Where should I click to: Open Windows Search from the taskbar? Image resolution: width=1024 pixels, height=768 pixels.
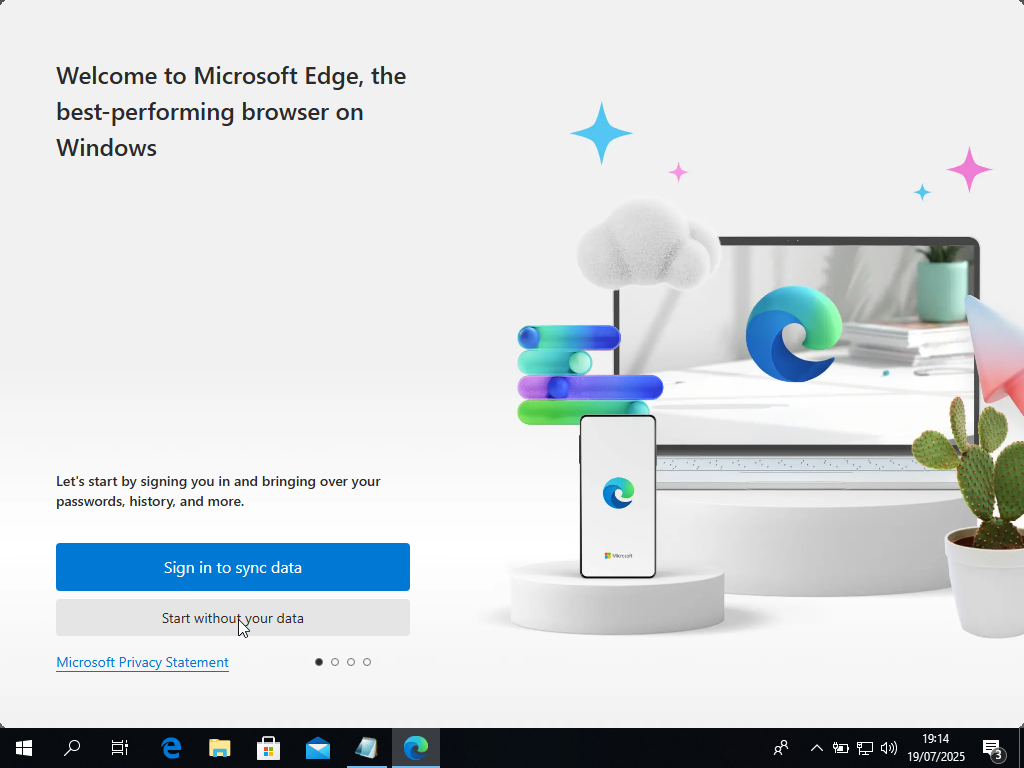[71, 747]
